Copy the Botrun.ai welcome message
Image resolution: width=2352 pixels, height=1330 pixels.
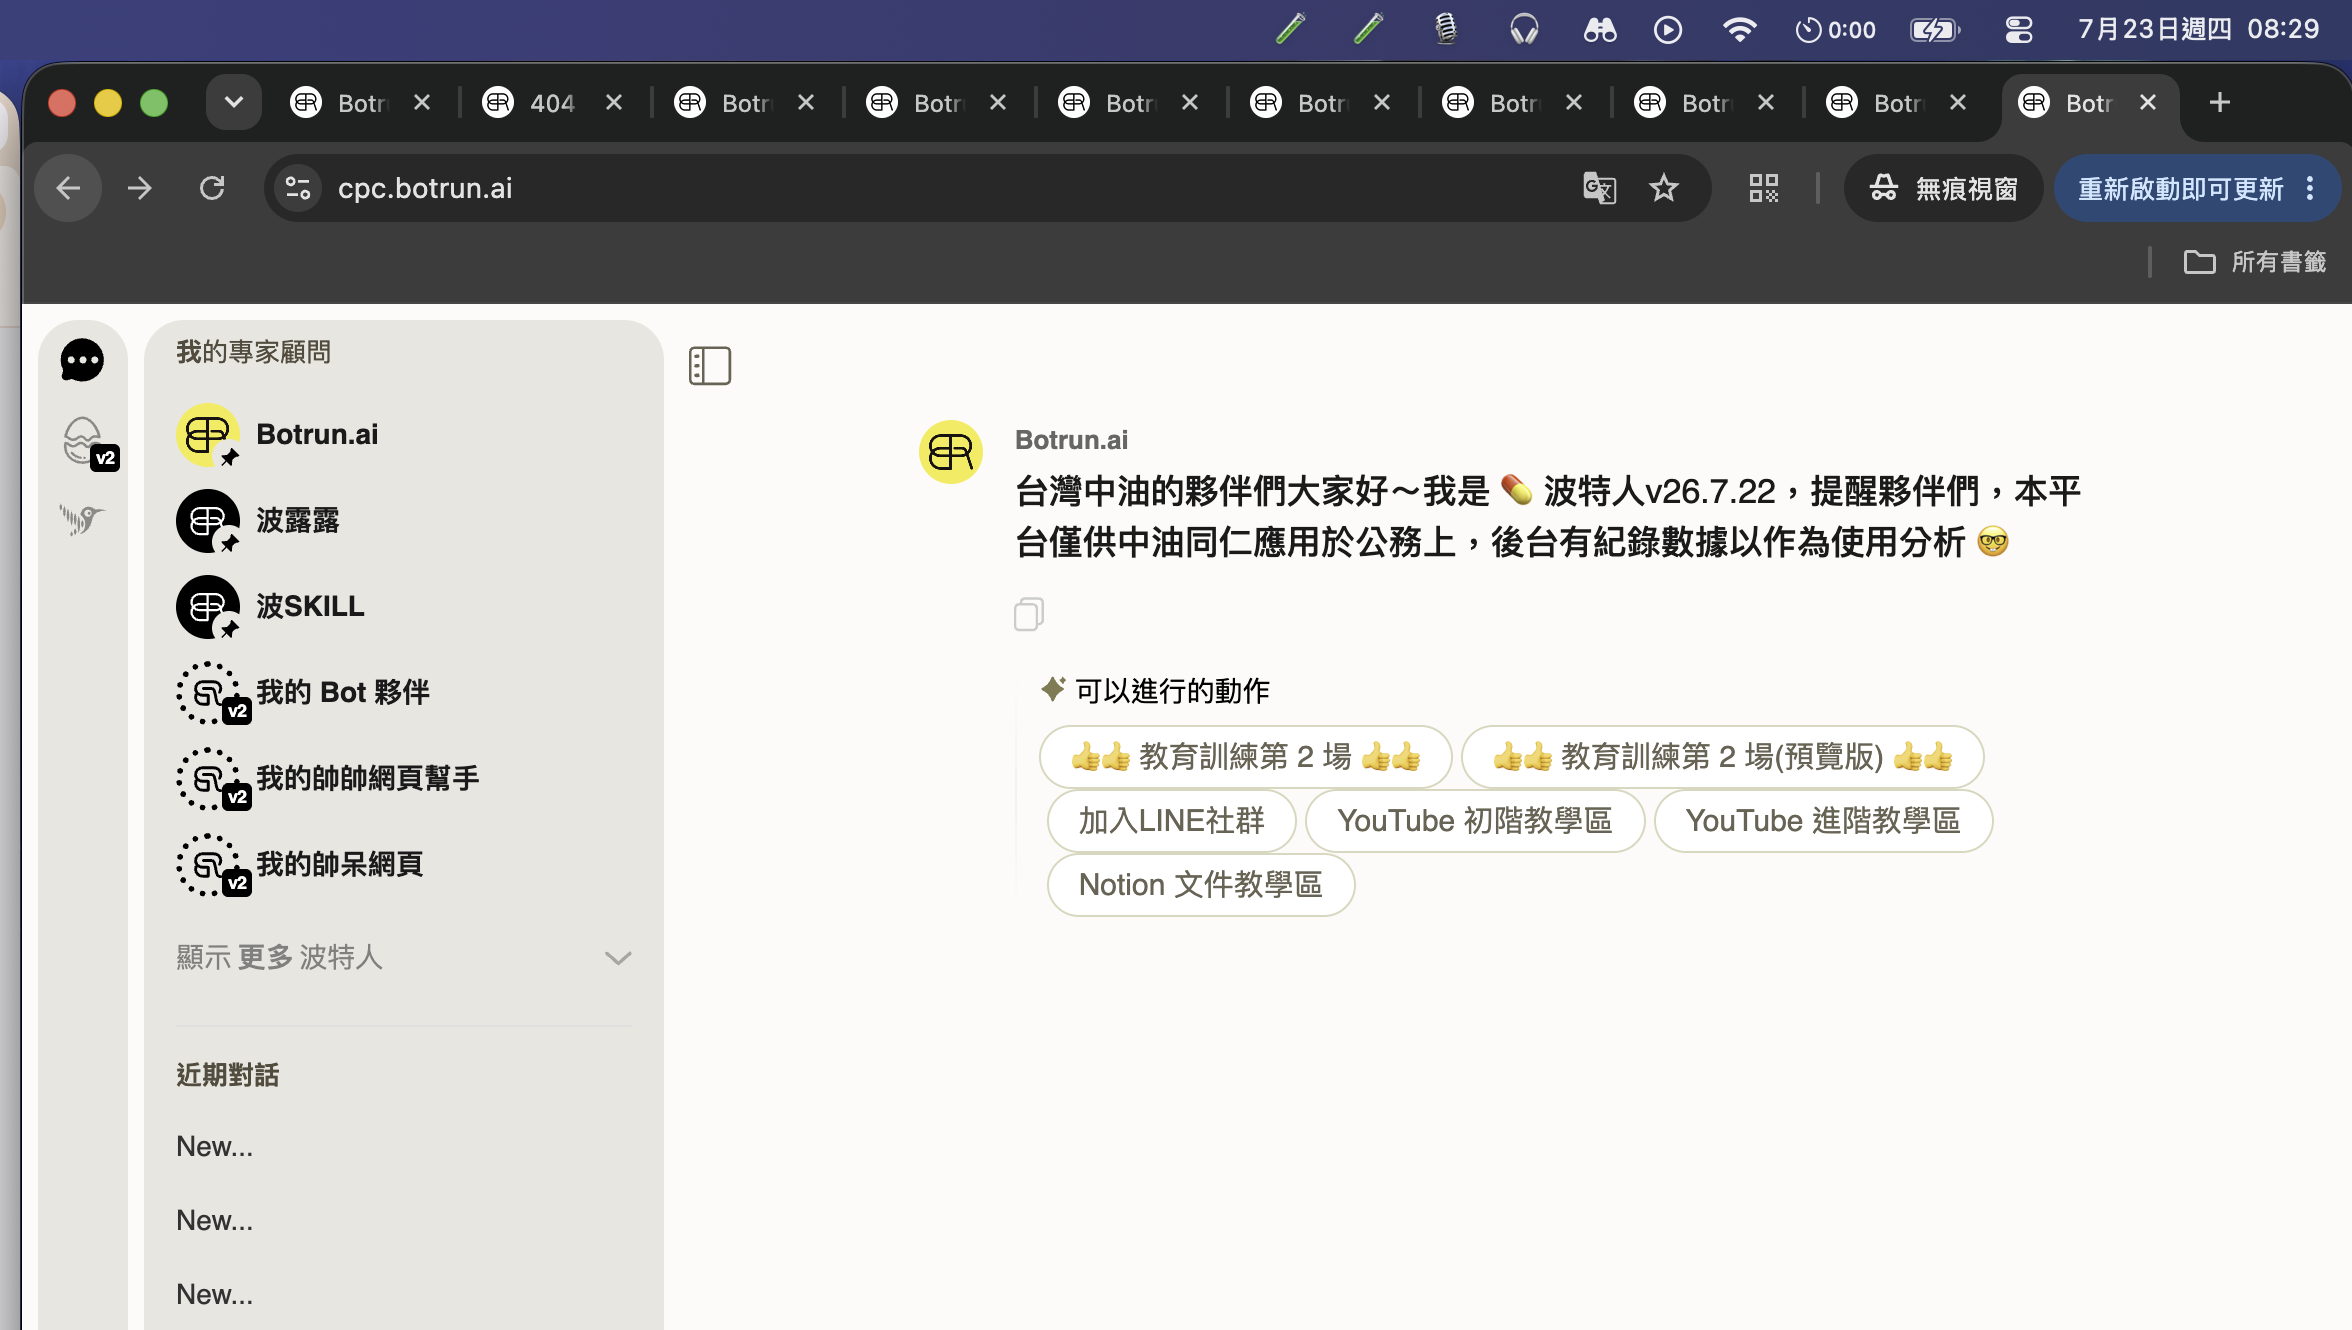1029,614
